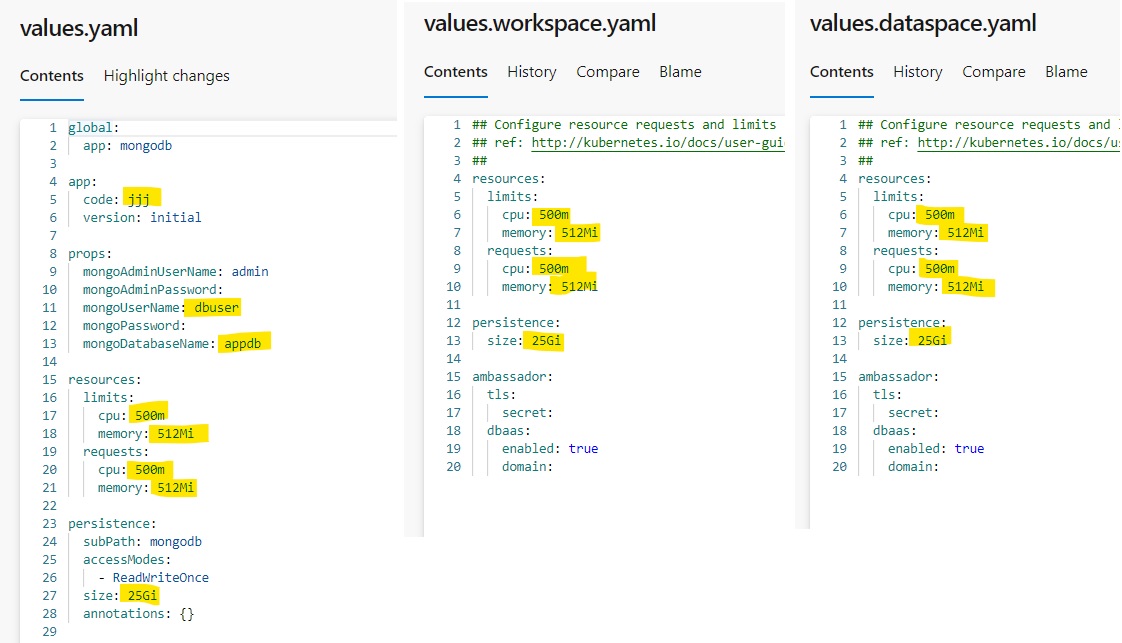Click the persistence size 25Gi in values.yaml
Screen dimensions: 1122x643
tap(143, 596)
